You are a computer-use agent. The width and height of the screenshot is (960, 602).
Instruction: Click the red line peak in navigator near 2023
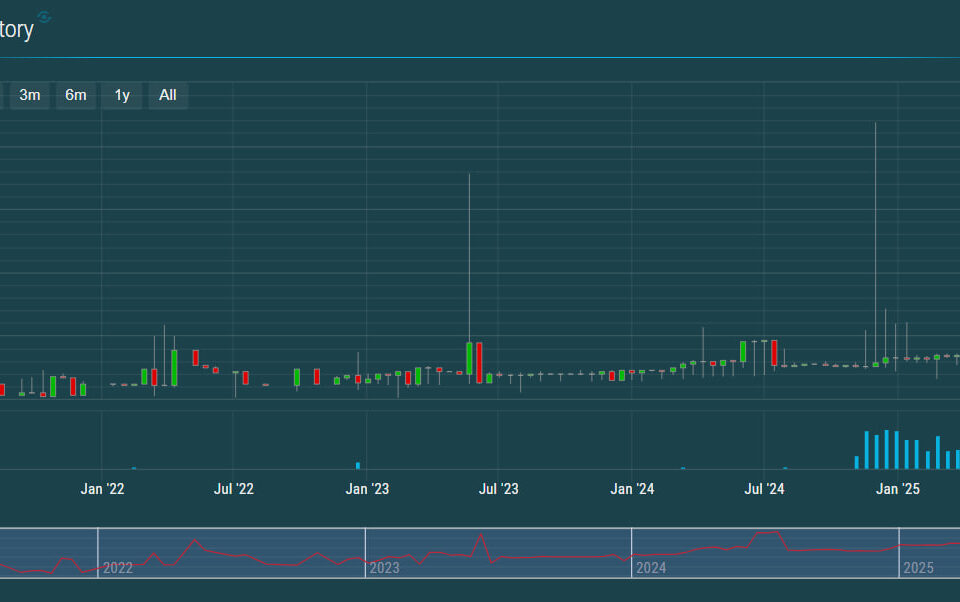point(481,535)
